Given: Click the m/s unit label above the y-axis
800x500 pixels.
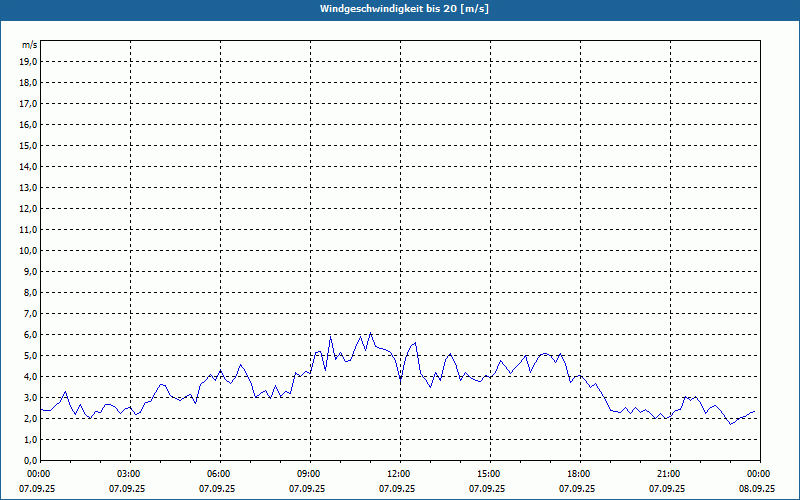Looking at the screenshot, I should 30,45.
